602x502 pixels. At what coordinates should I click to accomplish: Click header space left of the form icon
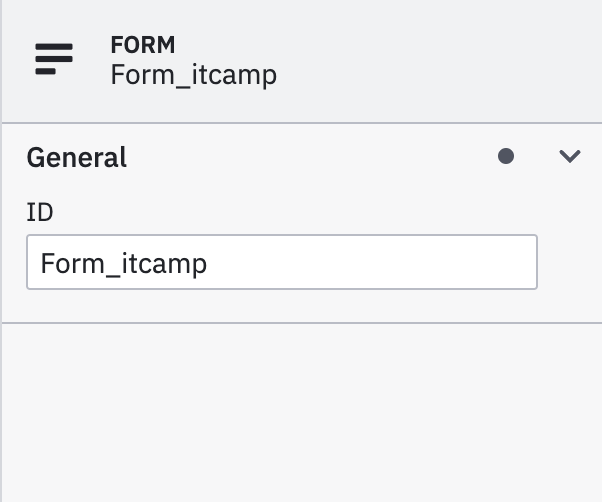point(16,60)
